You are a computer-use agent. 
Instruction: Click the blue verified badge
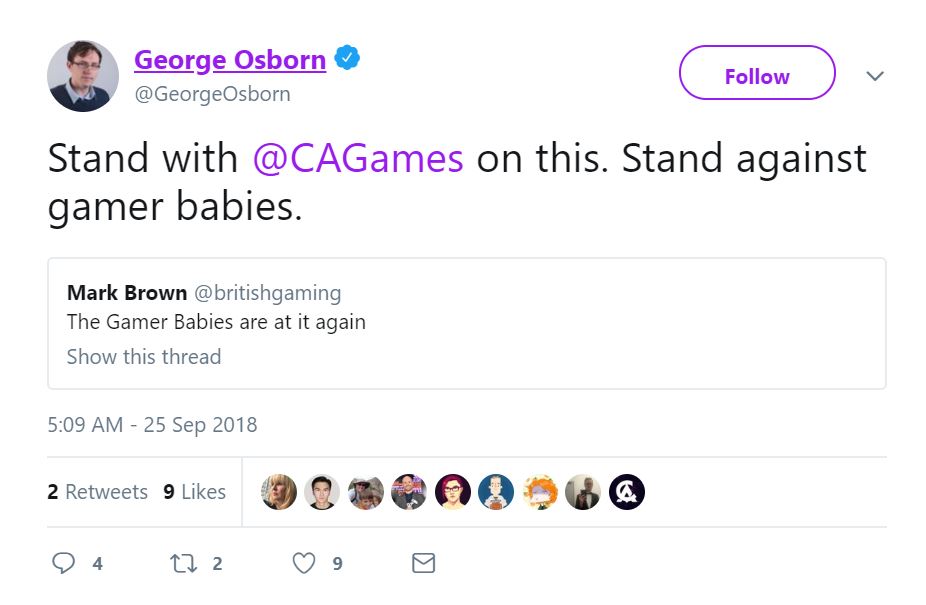tap(347, 59)
